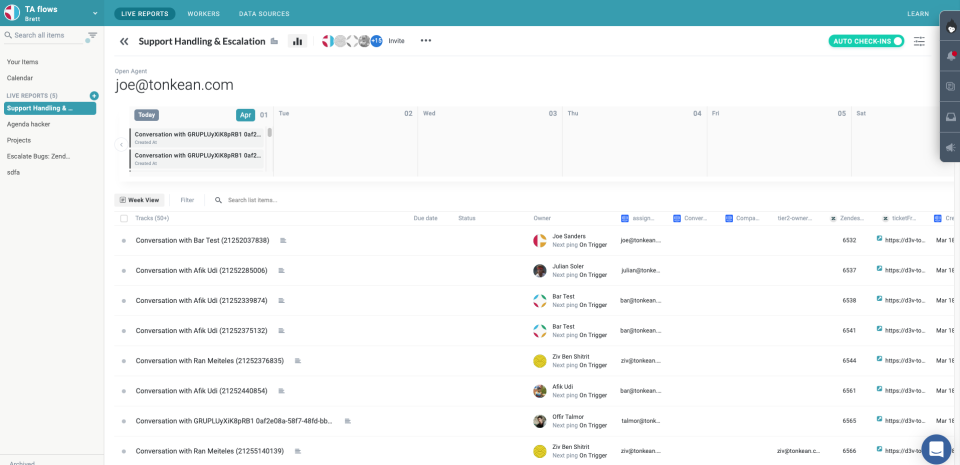Add a new live report
Image resolution: width=960 pixels, height=465 pixels.
[94, 95]
